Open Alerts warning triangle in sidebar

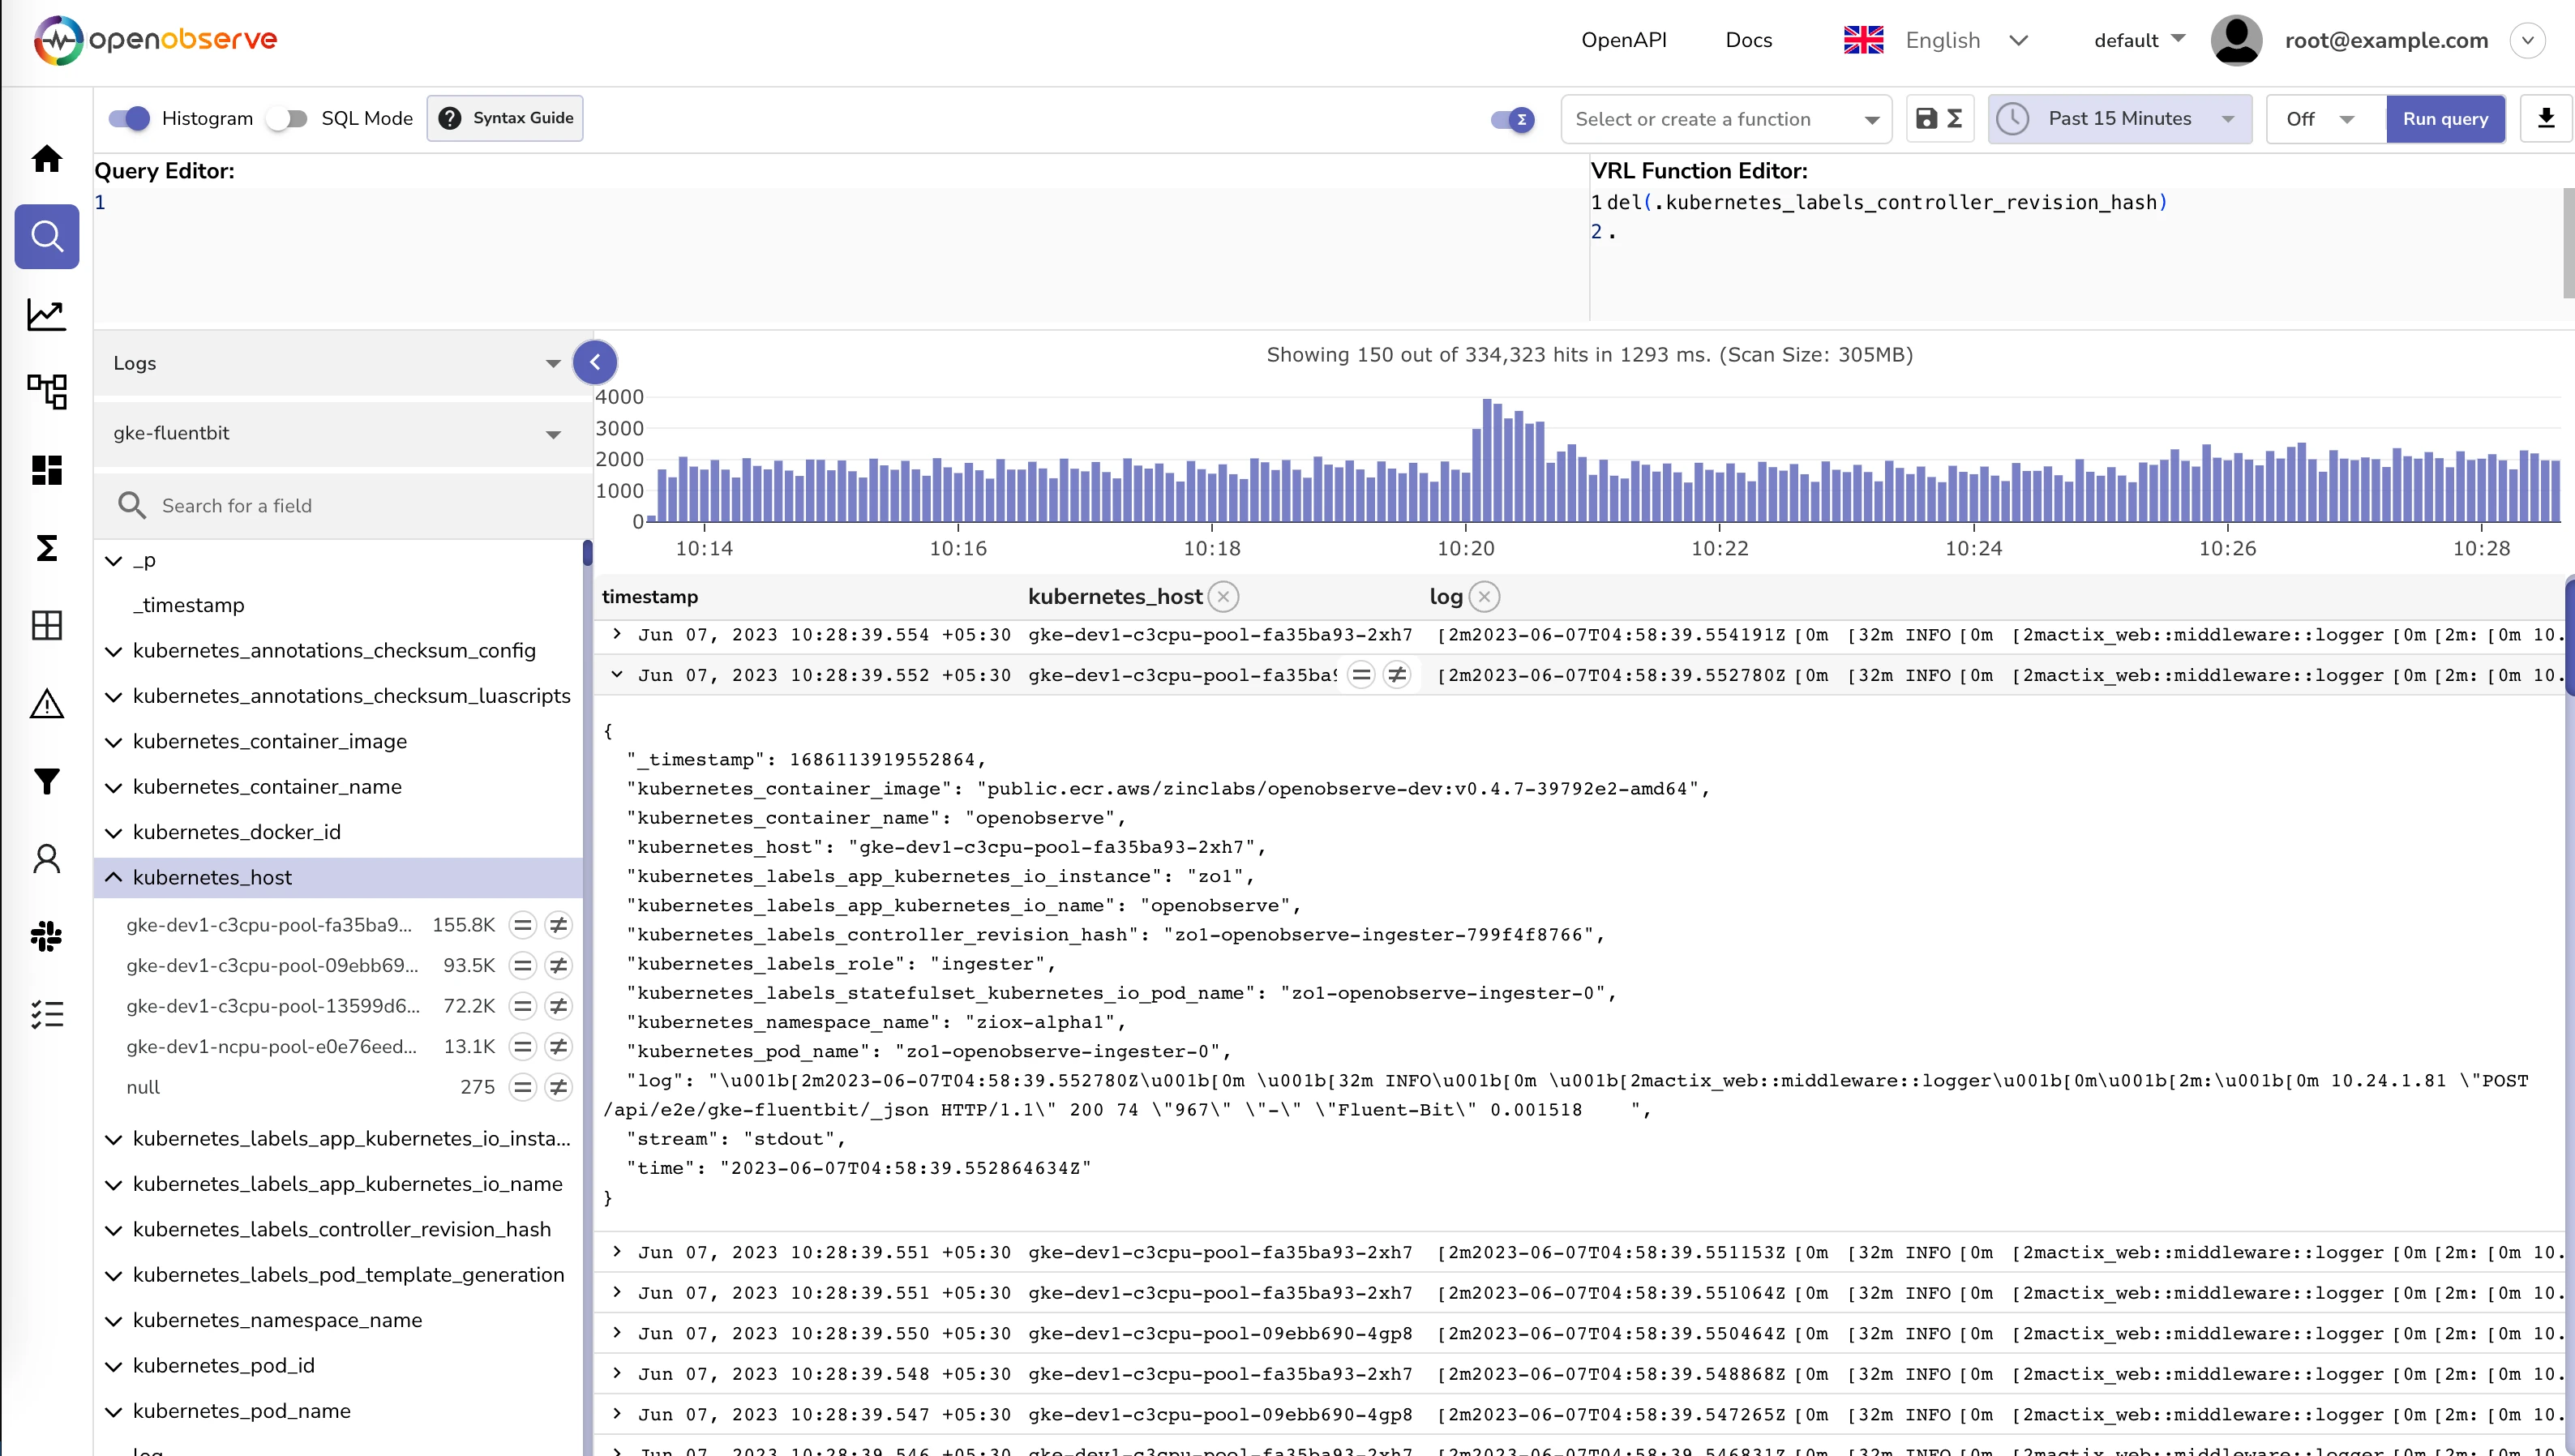point(46,703)
